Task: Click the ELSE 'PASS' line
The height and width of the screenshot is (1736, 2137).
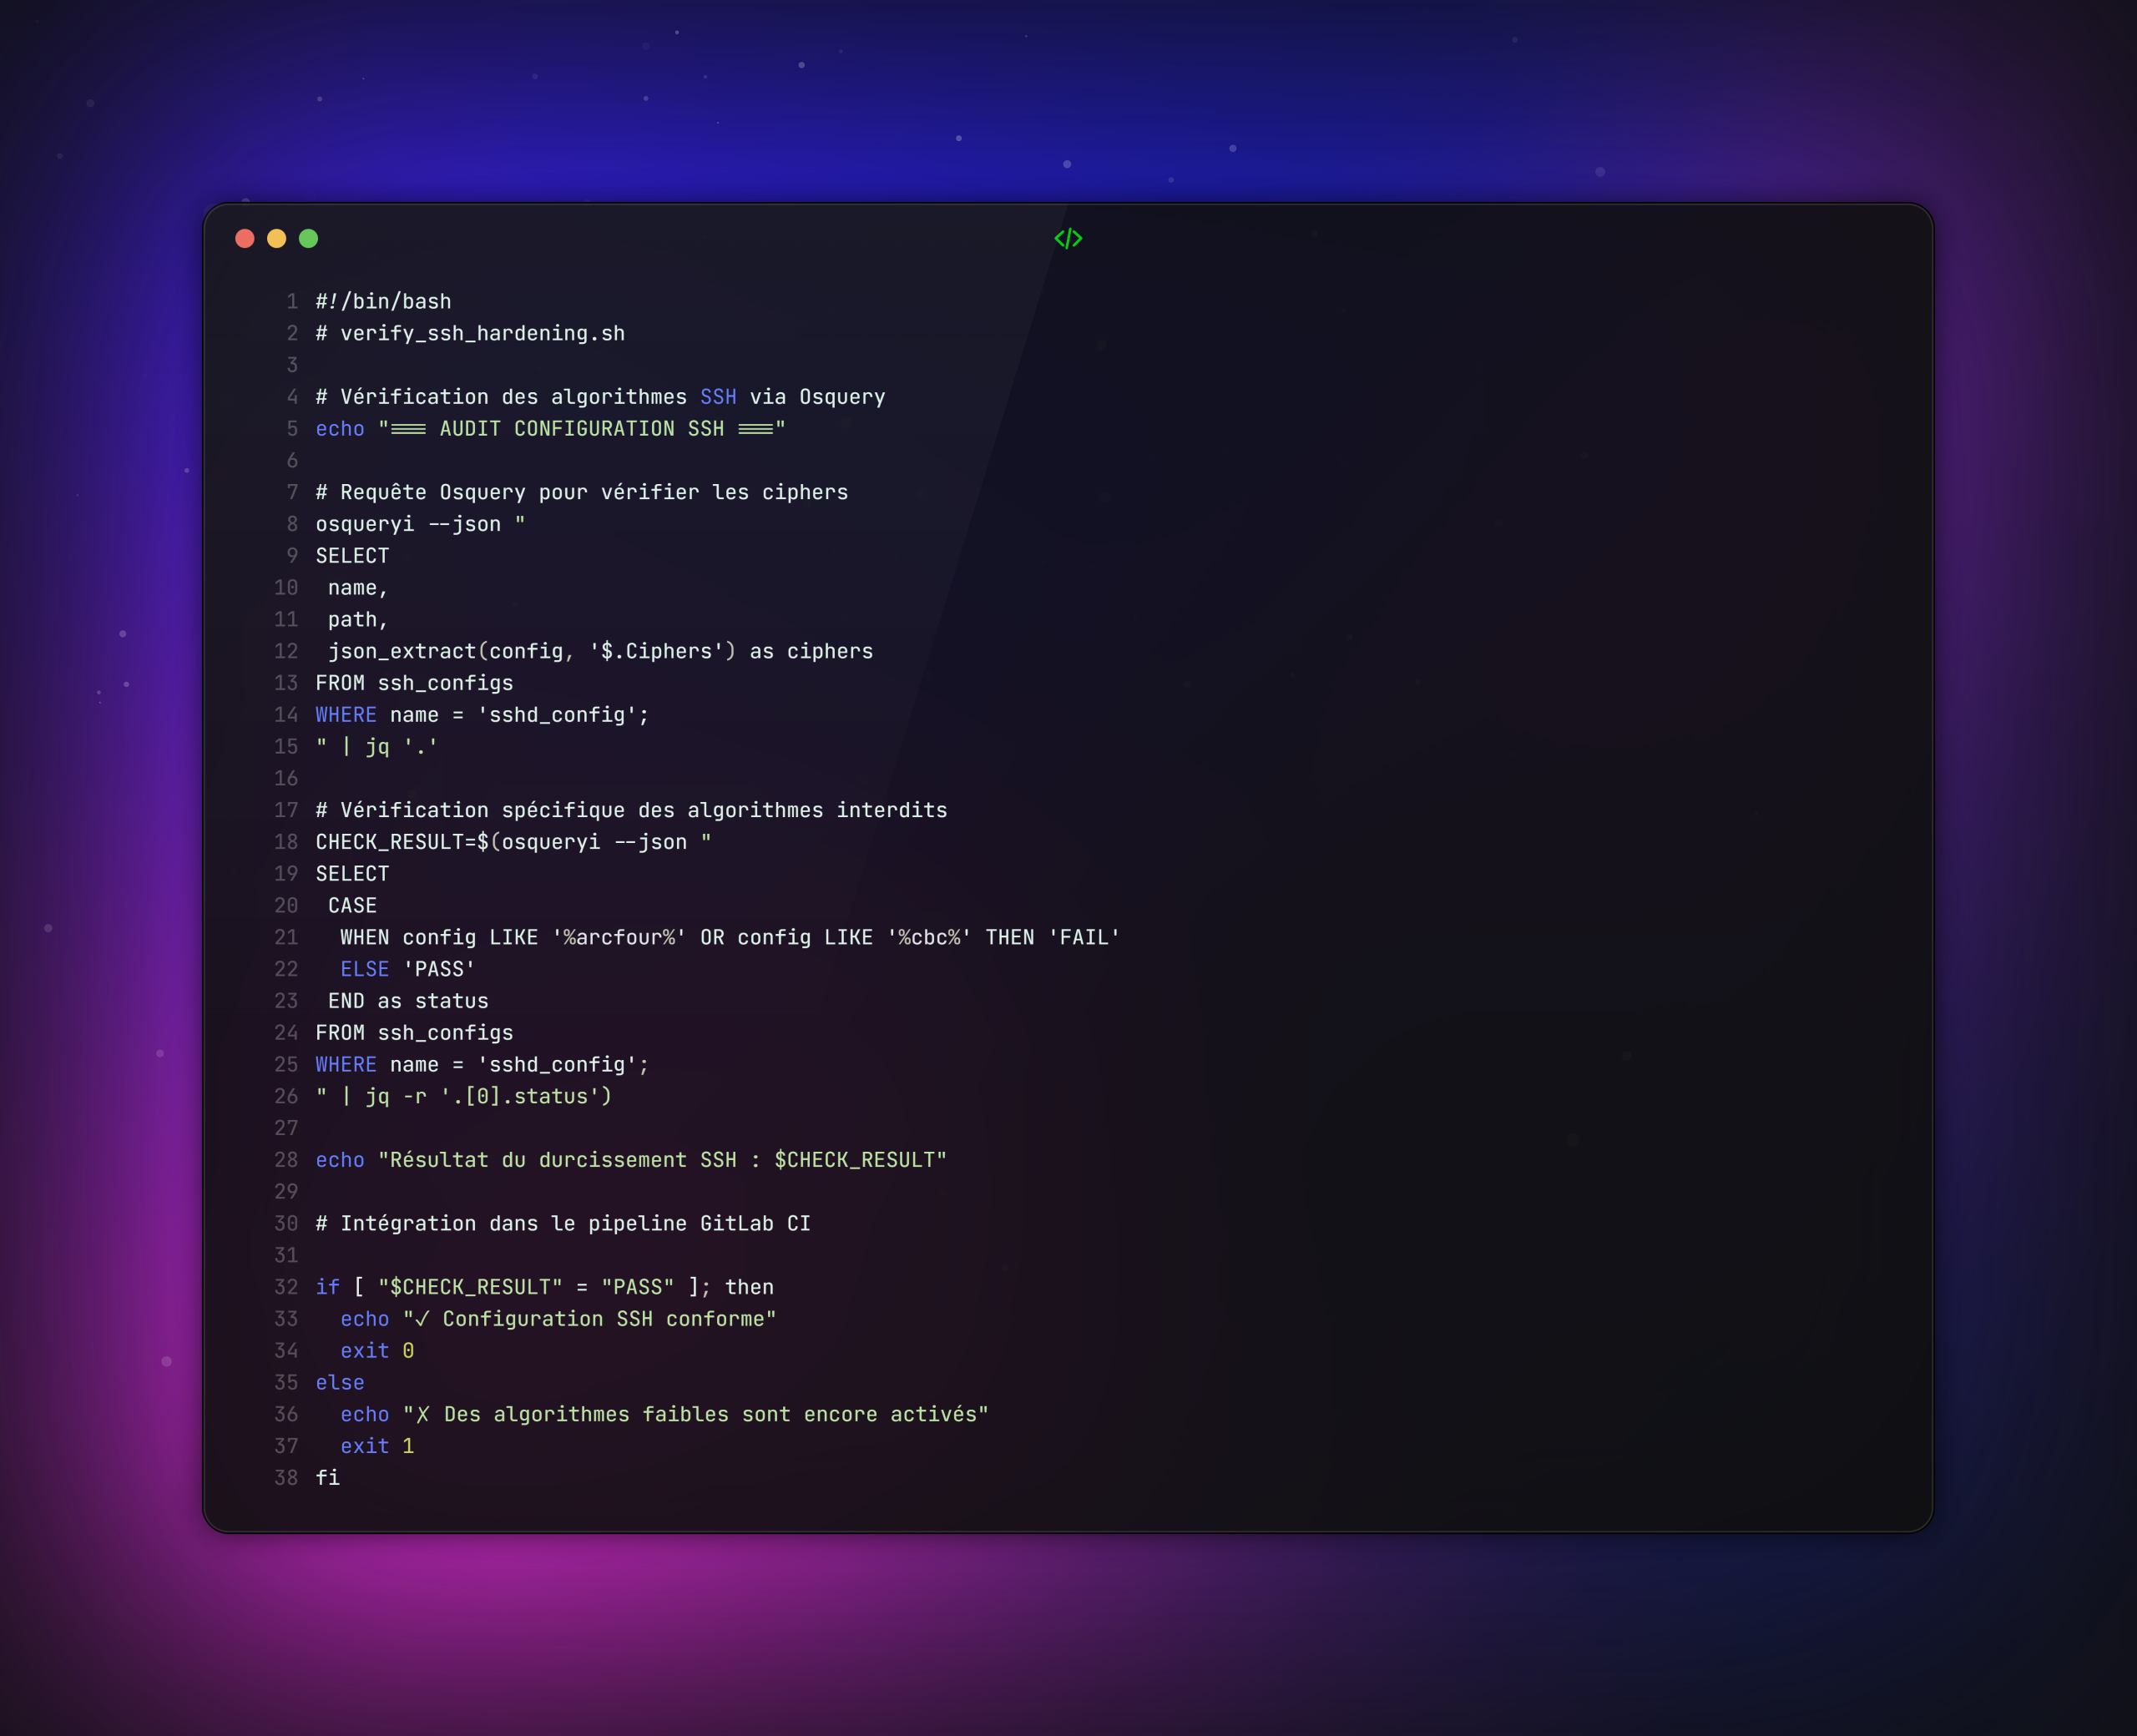Action: click(407, 969)
